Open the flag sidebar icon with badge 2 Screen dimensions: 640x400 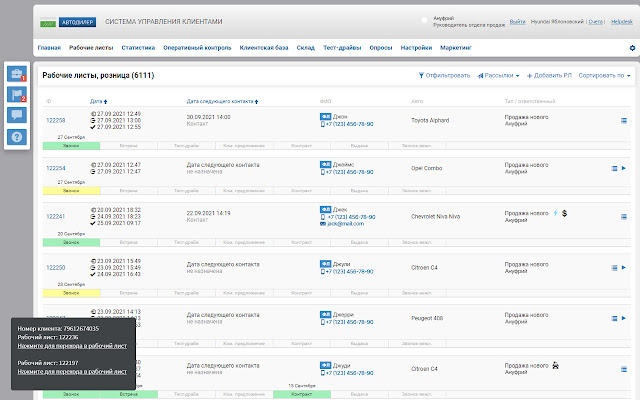tap(17, 95)
